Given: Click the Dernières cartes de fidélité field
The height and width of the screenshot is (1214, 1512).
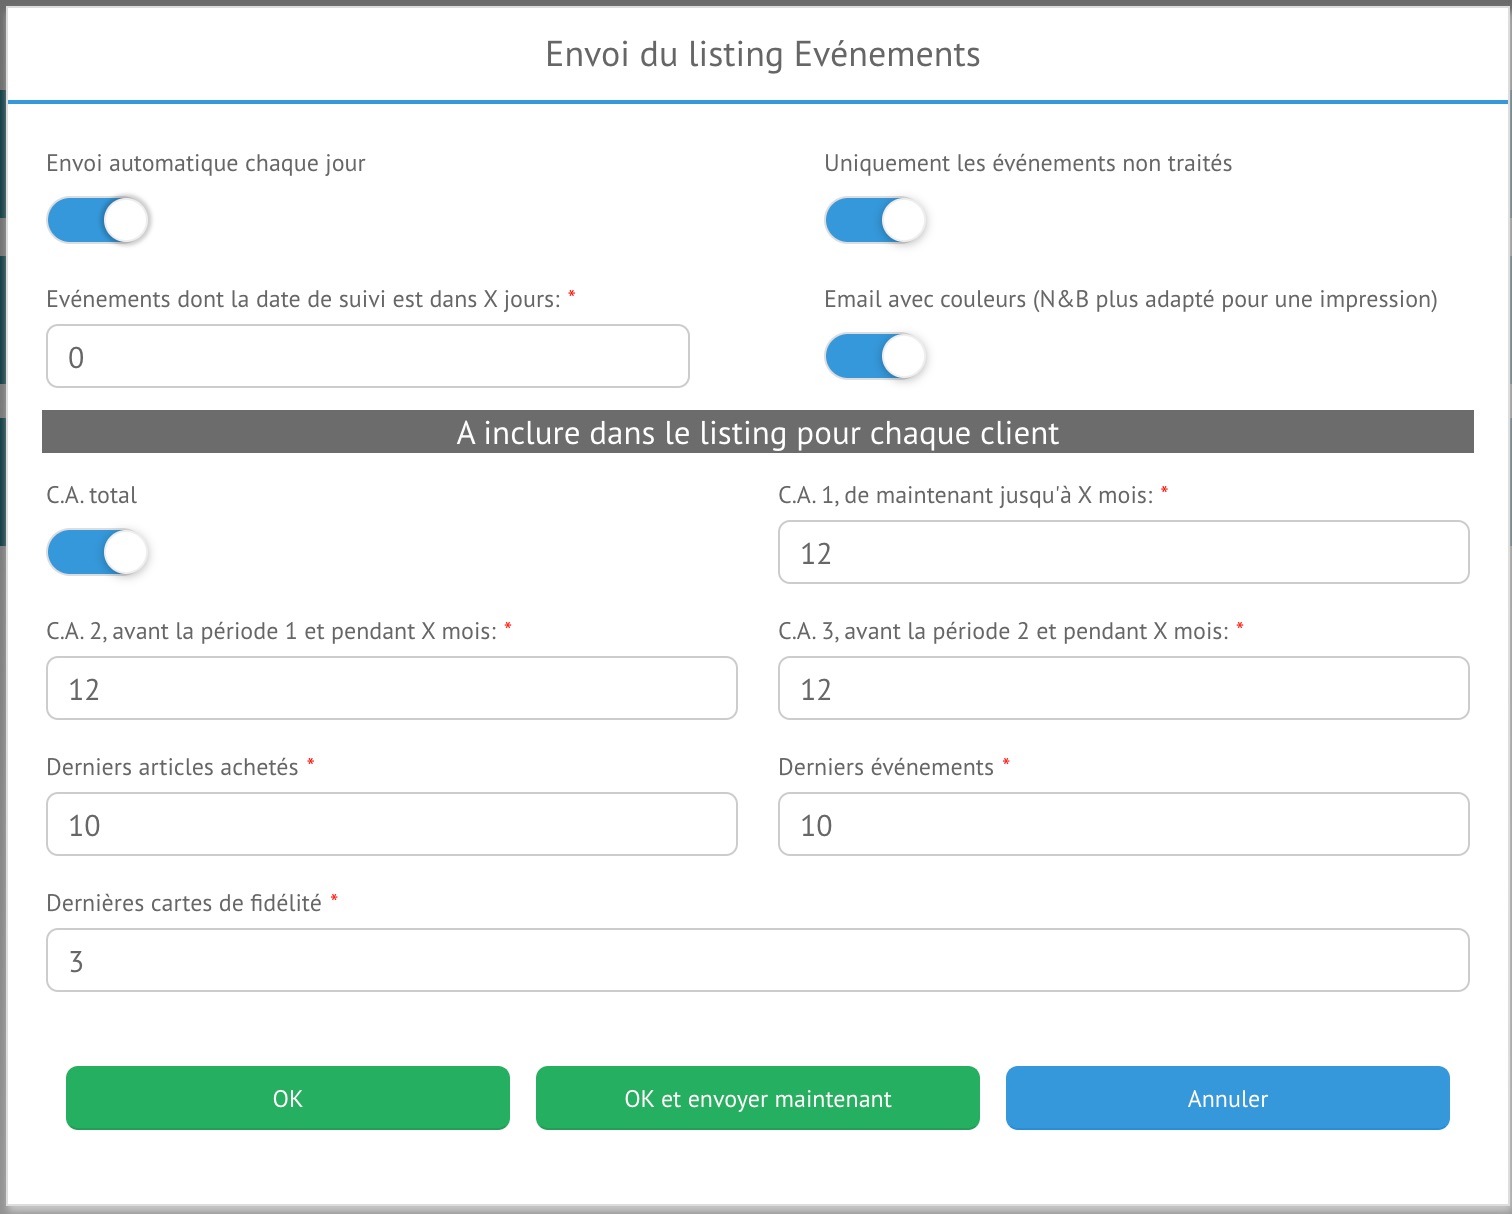Looking at the screenshot, I should (757, 961).
